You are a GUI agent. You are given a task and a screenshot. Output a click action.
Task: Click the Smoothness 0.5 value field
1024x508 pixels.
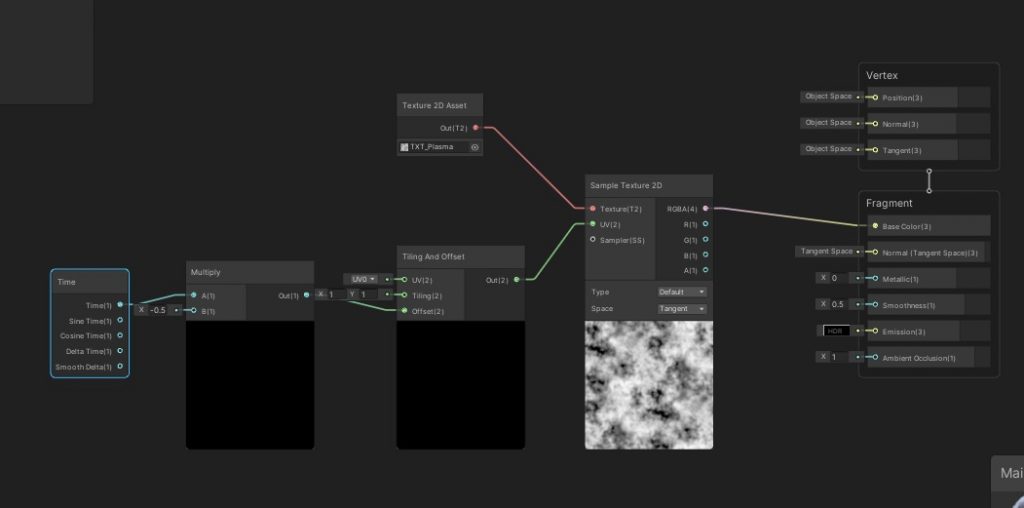pos(837,304)
